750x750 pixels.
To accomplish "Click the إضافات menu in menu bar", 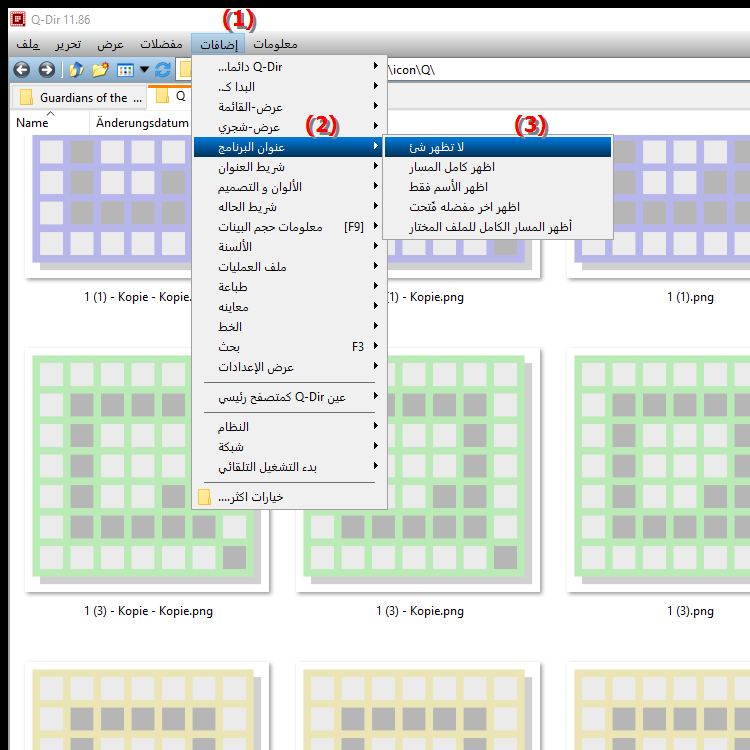I will pyautogui.click(x=218, y=44).
